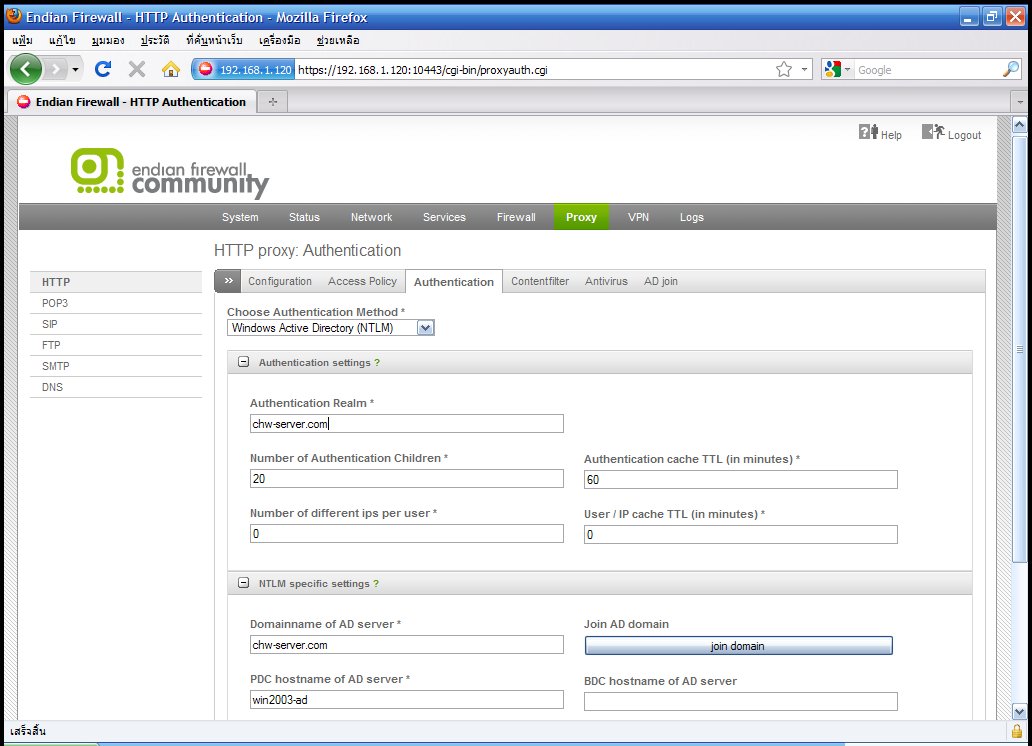Open the Firewall menu
The height and width of the screenshot is (746, 1032).
click(516, 217)
